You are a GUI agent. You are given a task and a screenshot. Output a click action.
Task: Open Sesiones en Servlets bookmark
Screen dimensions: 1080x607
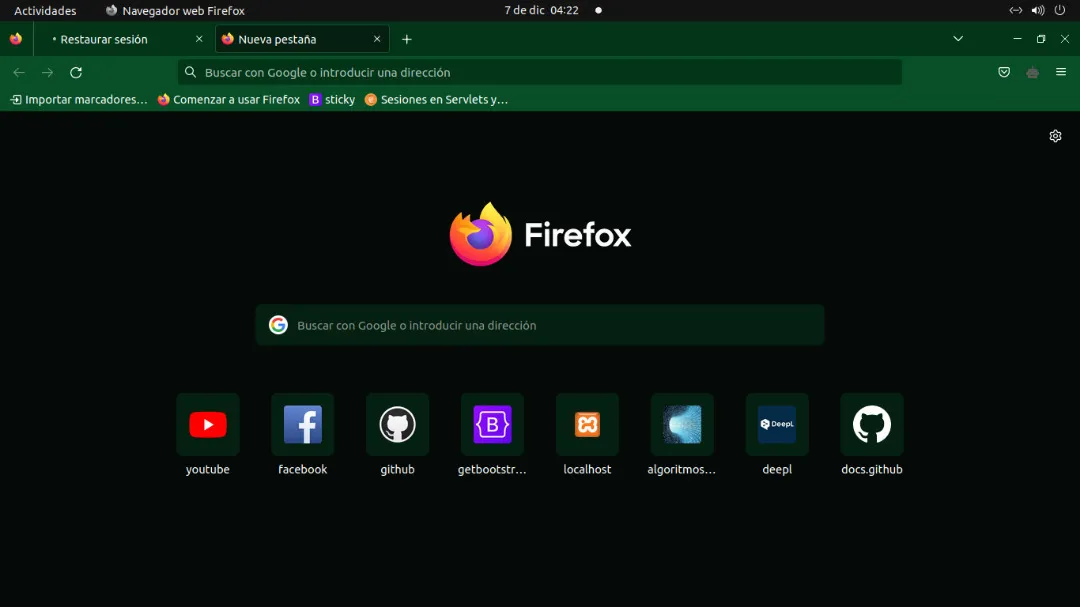(x=437, y=100)
